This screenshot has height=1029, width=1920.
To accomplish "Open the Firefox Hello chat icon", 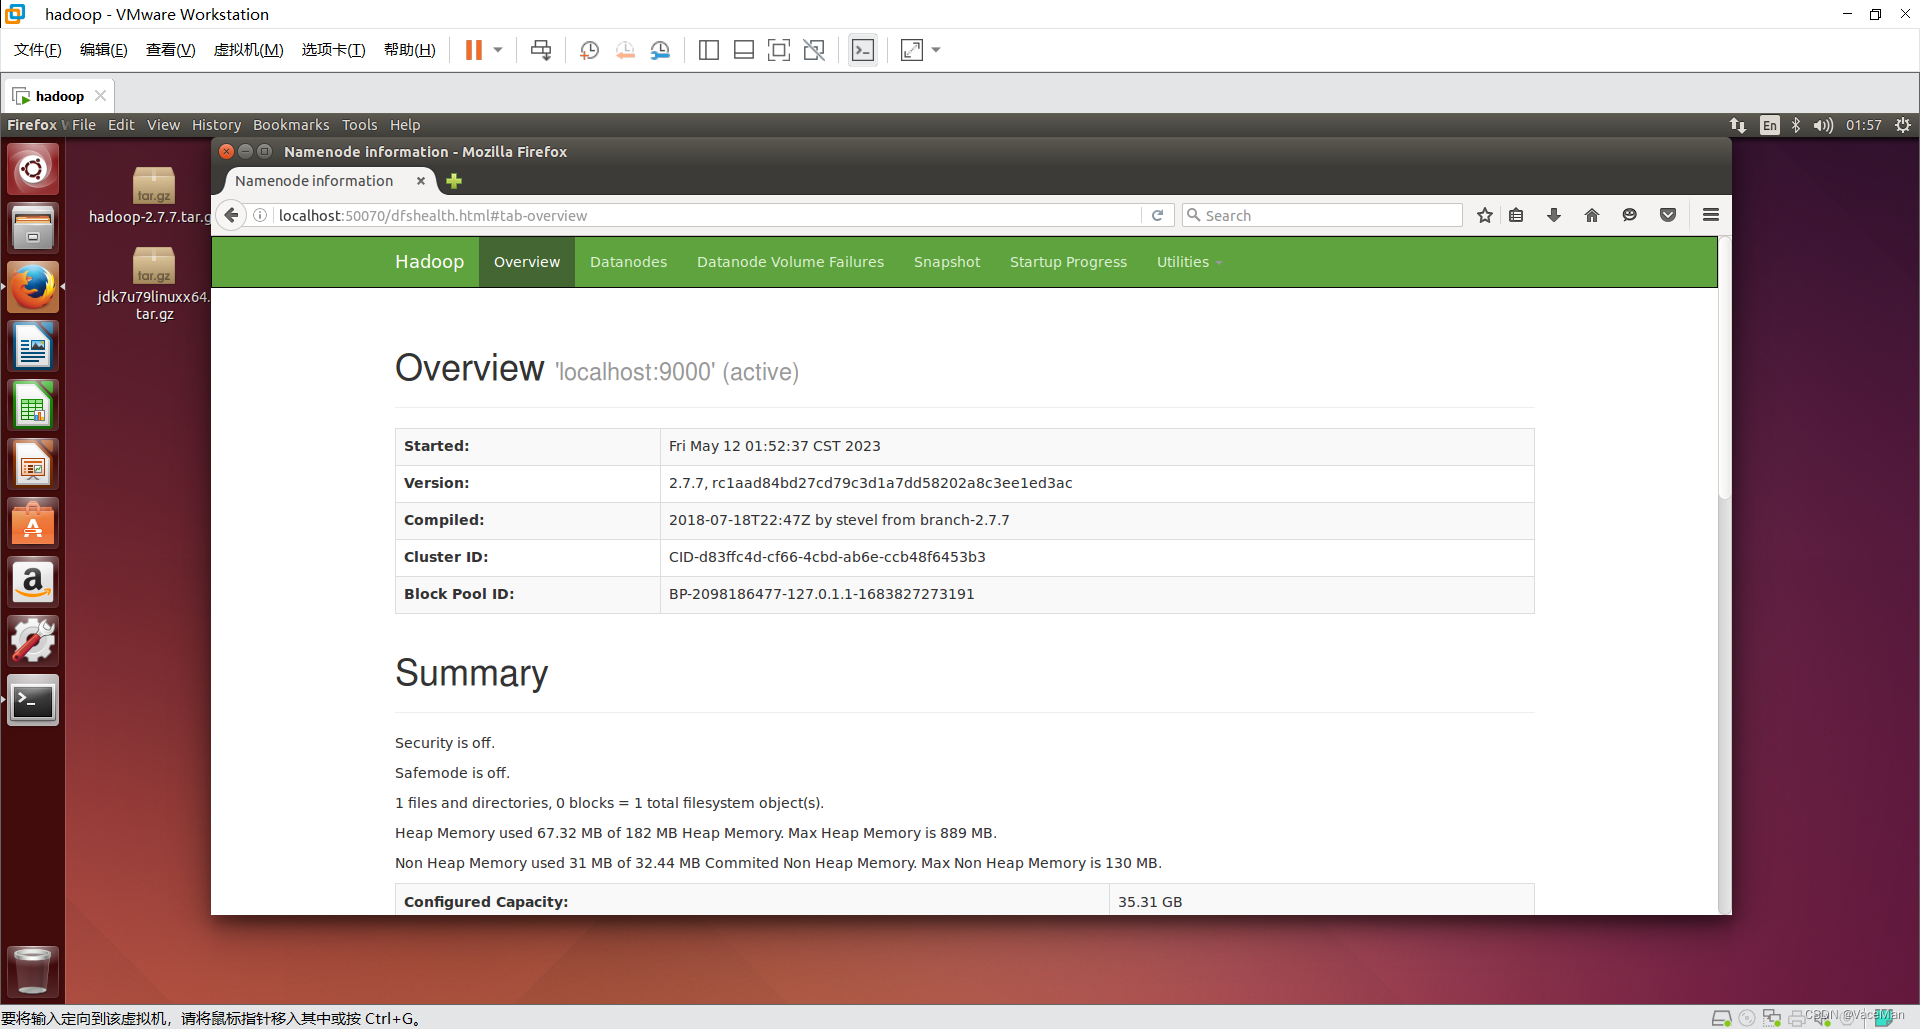I will coord(1630,215).
